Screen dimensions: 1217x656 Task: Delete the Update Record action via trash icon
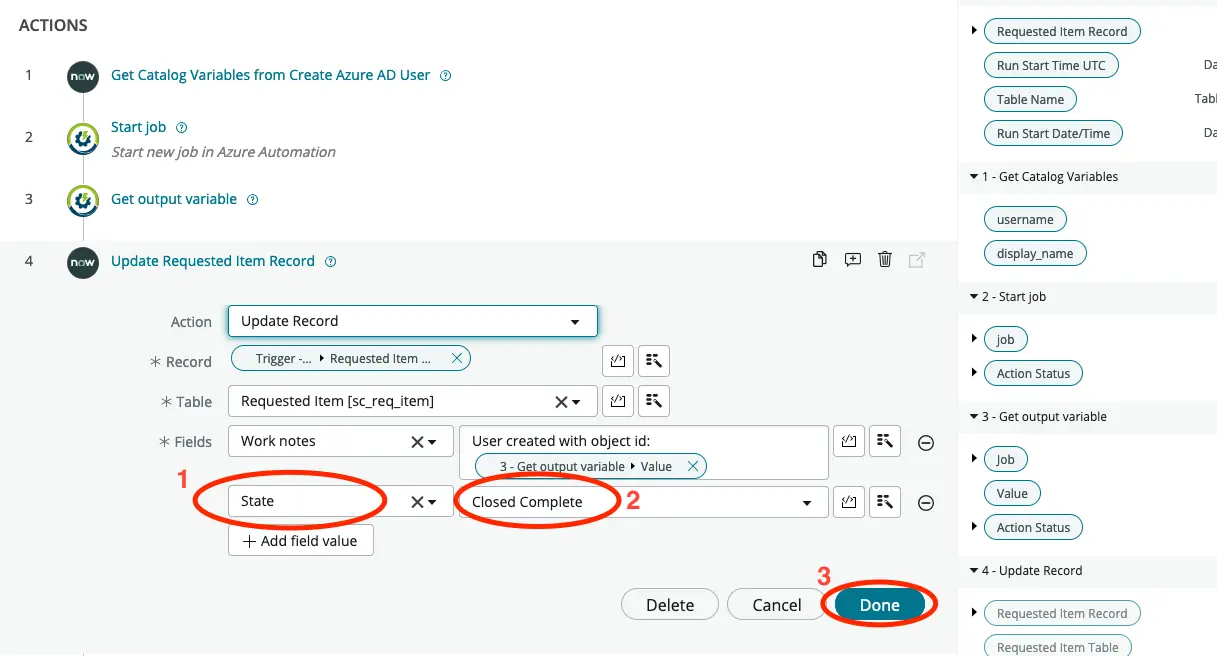point(884,259)
